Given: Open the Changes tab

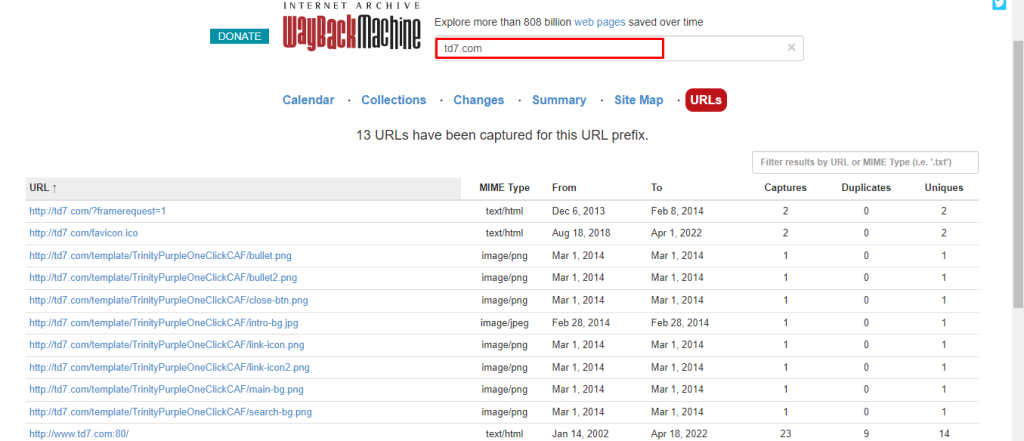Looking at the screenshot, I should coord(479,100).
